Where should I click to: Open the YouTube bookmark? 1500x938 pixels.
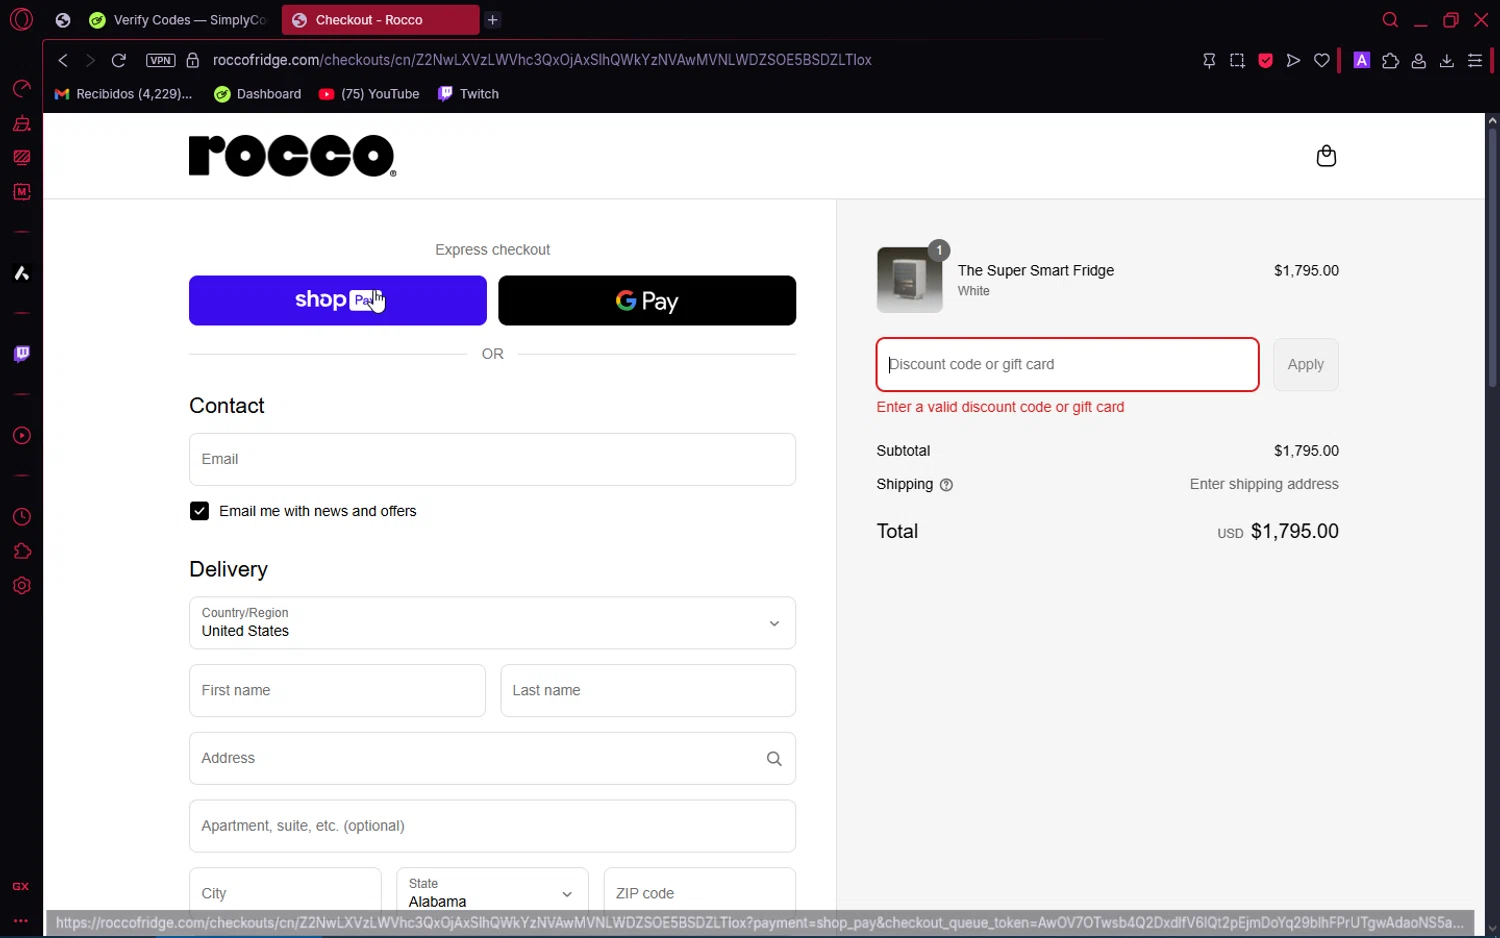click(369, 94)
